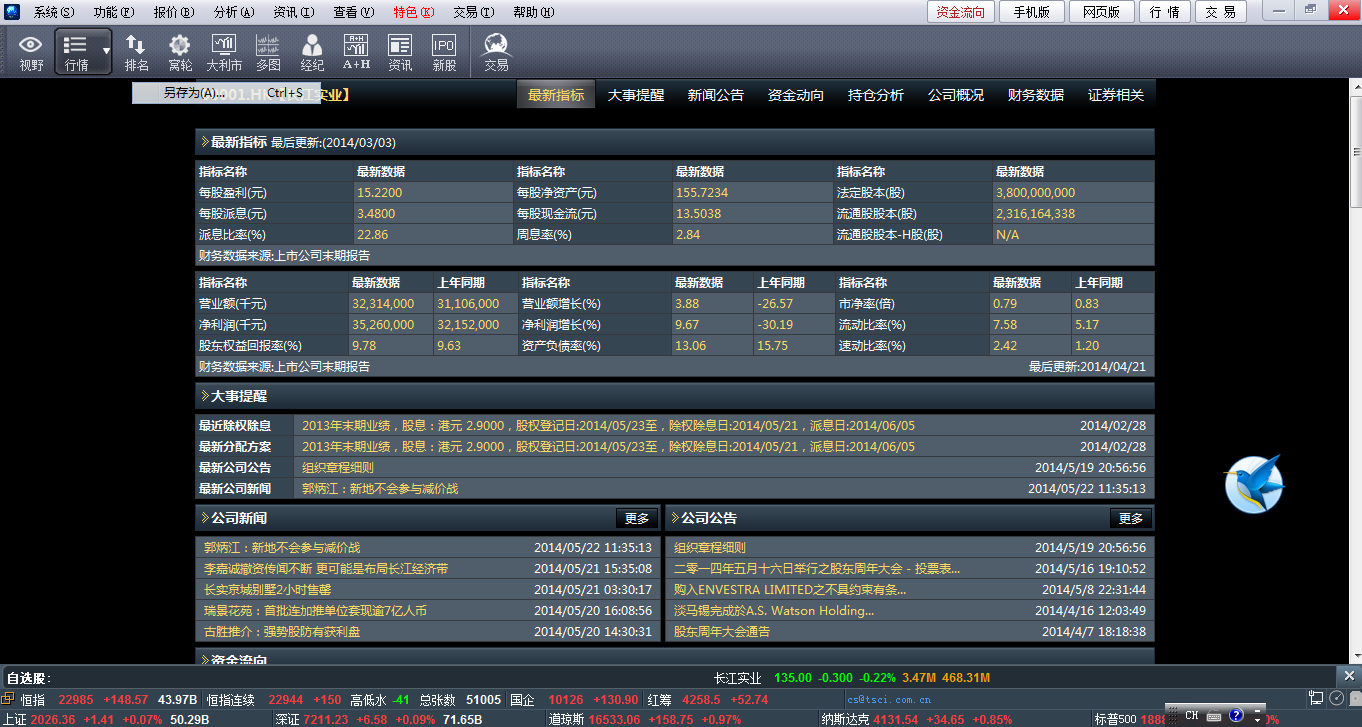Click the IME soft keyboard icon
Screen dimensions: 1362x727
[x=1214, y=716]
